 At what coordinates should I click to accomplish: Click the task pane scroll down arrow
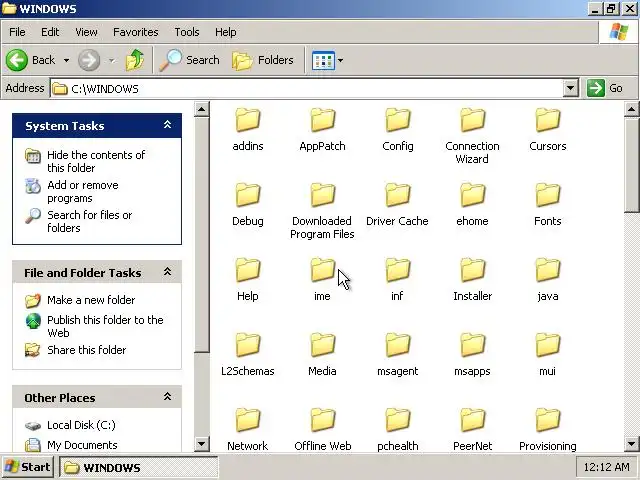click(202, 444)
